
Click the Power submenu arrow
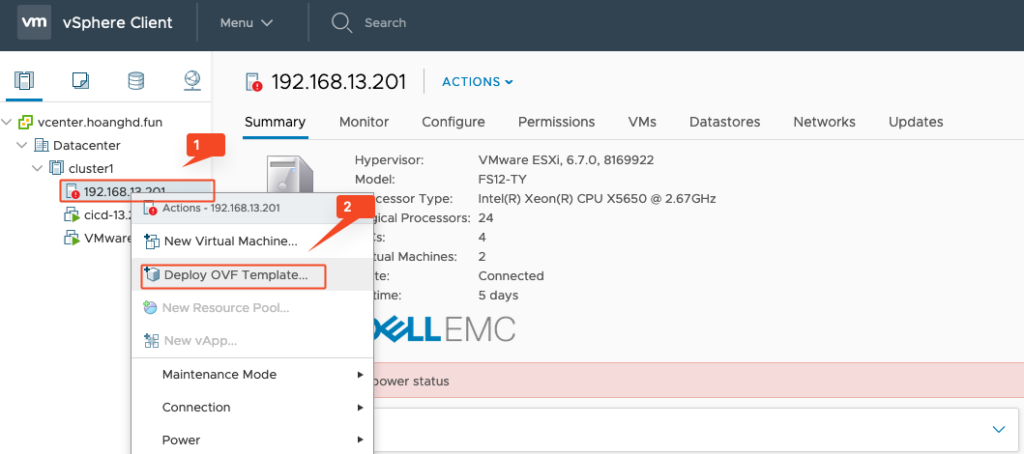coord(360,440)
